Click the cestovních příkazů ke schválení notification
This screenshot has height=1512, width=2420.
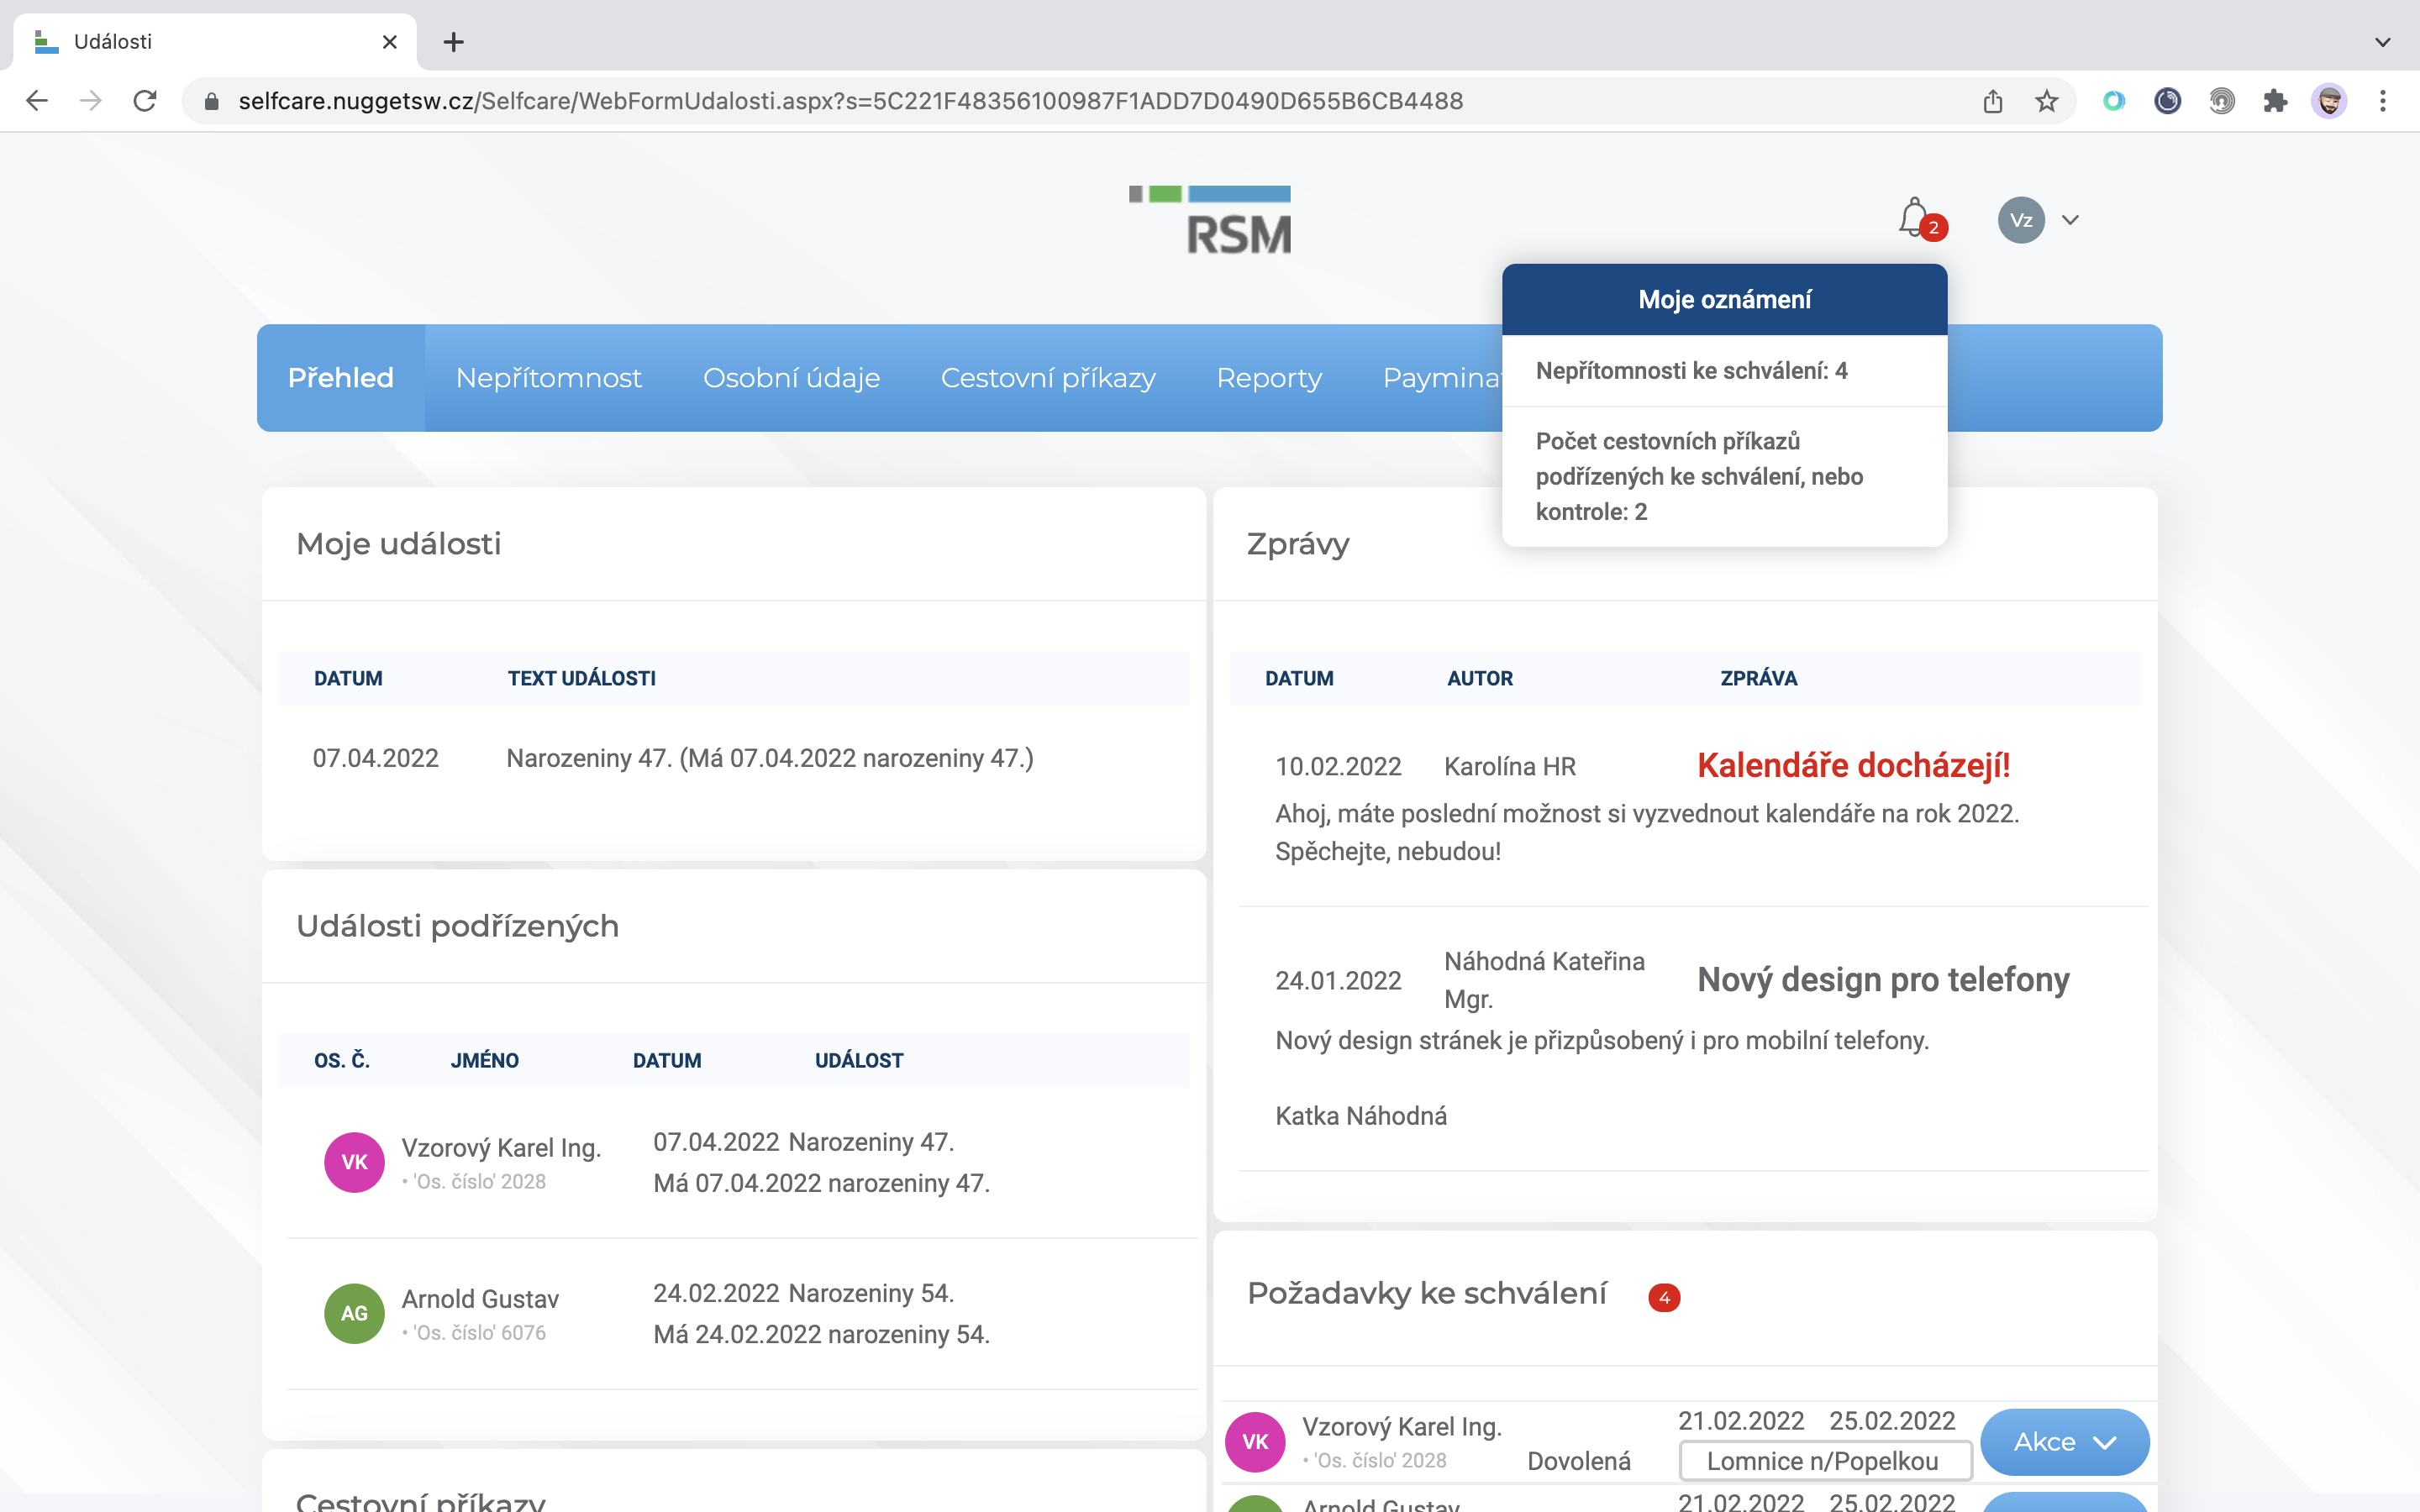pos(1725,476)
